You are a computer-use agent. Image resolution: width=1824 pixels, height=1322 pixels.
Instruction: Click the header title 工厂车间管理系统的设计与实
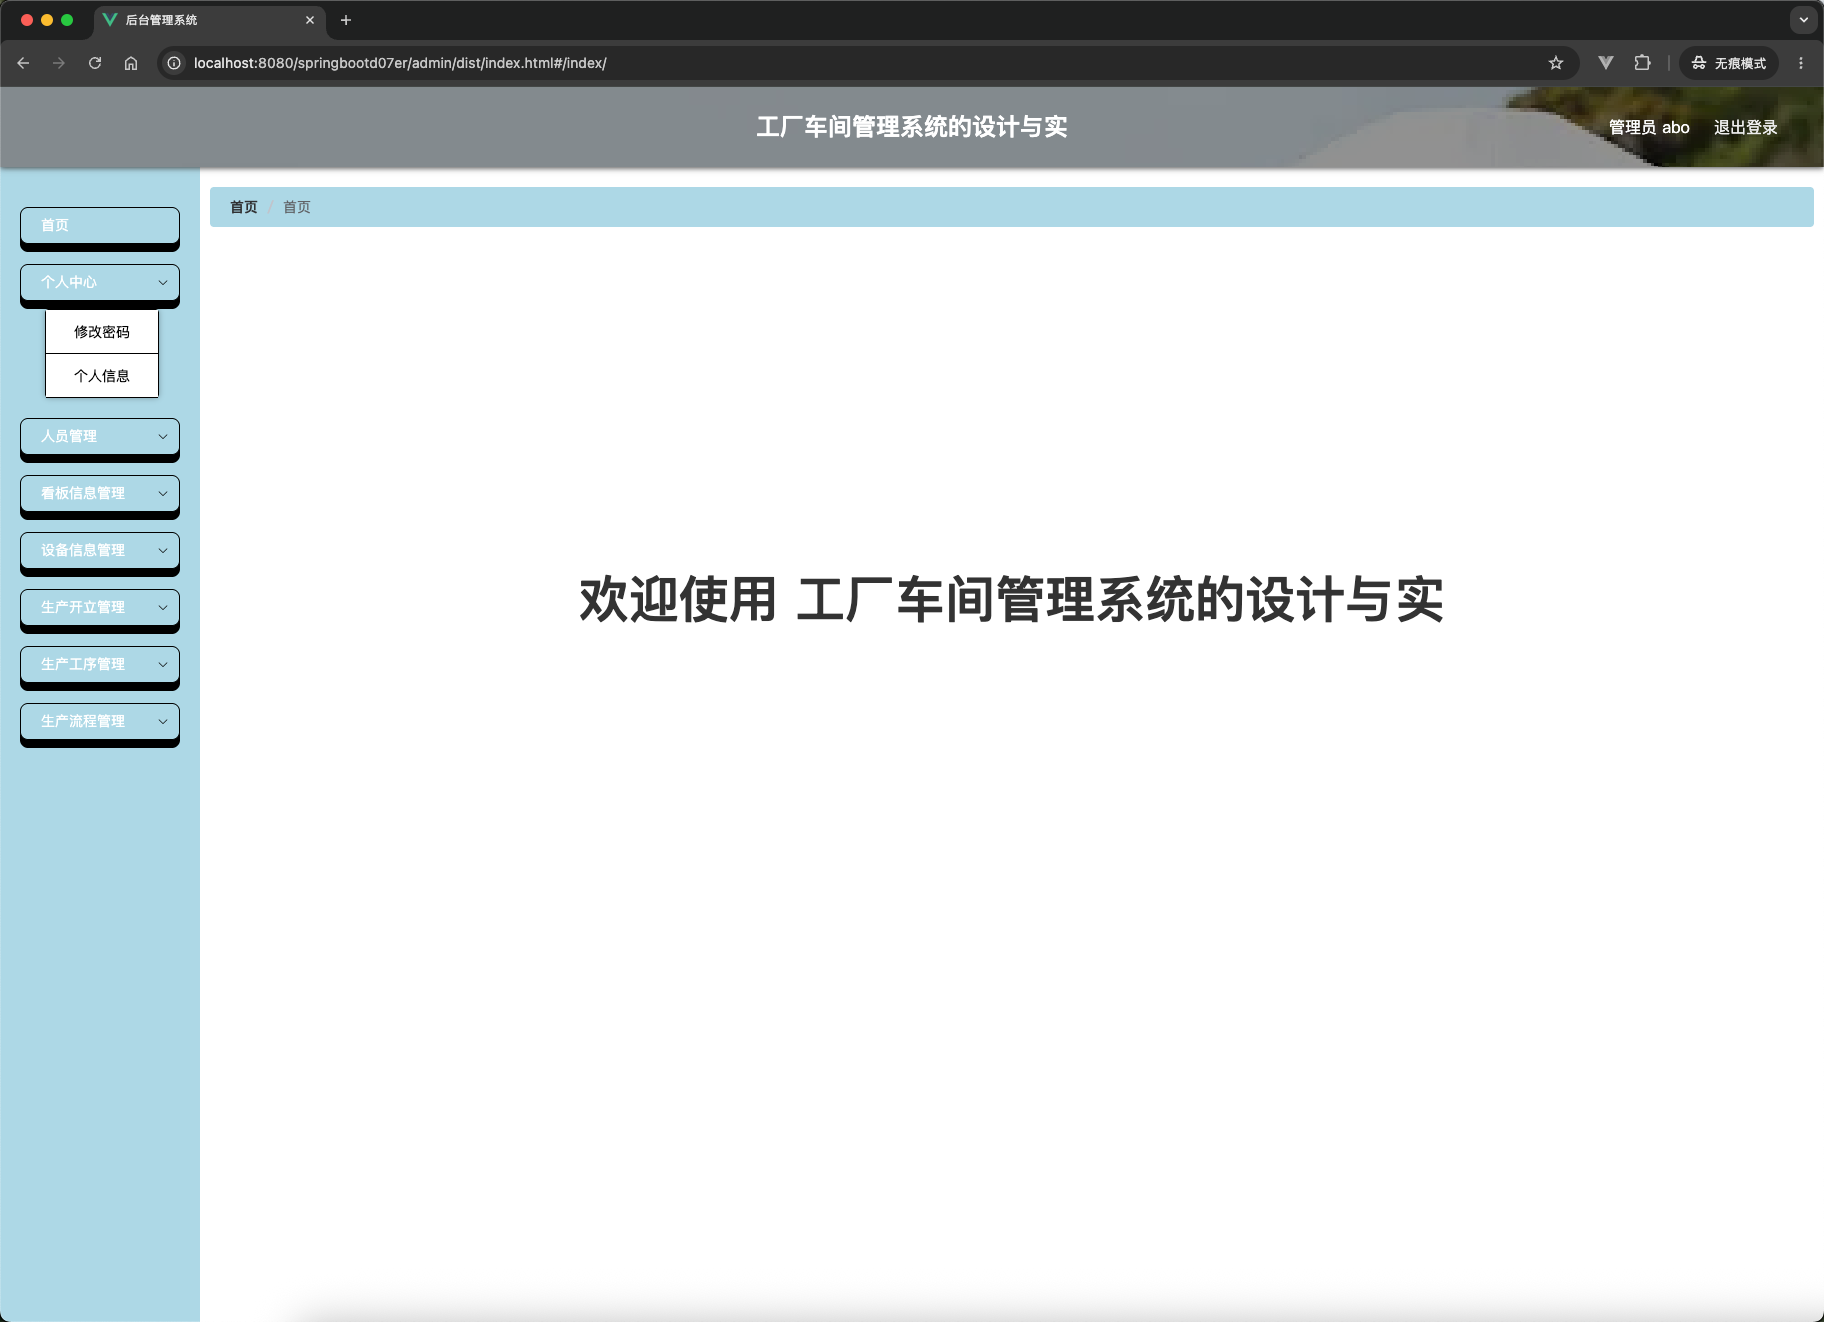click(x=912, y=127)
